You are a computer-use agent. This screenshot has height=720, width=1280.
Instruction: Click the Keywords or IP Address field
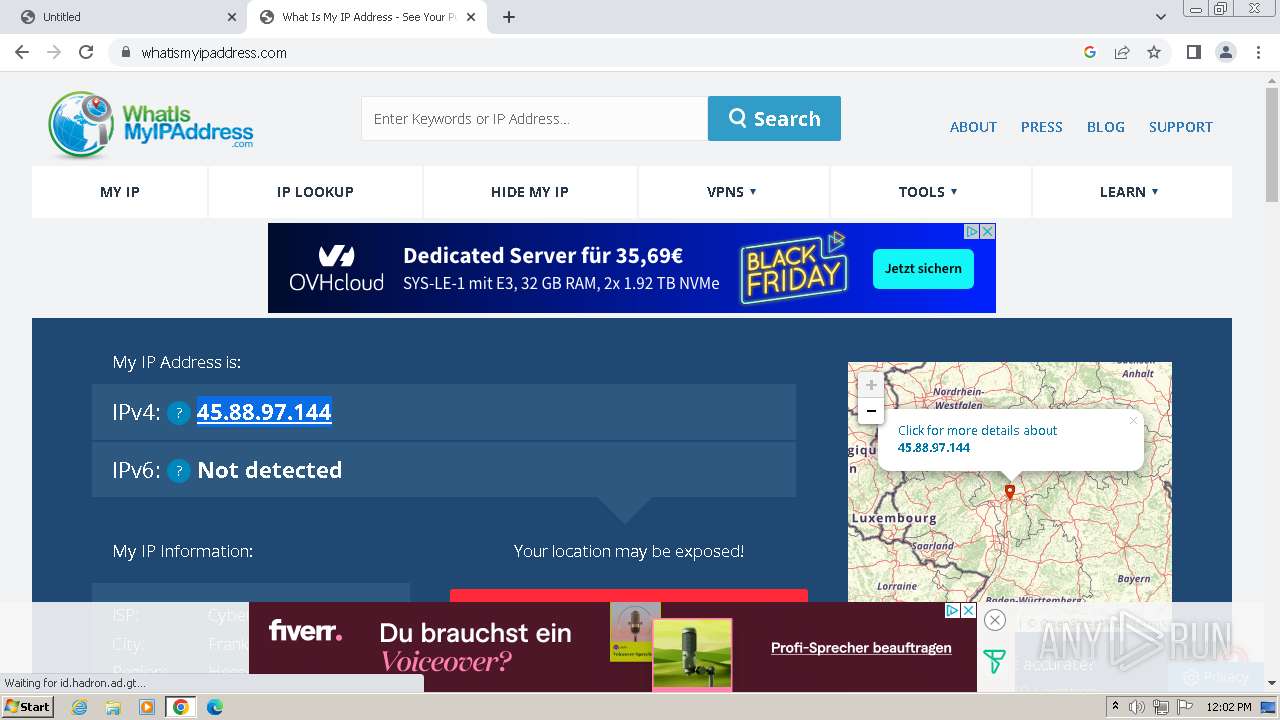534,118
